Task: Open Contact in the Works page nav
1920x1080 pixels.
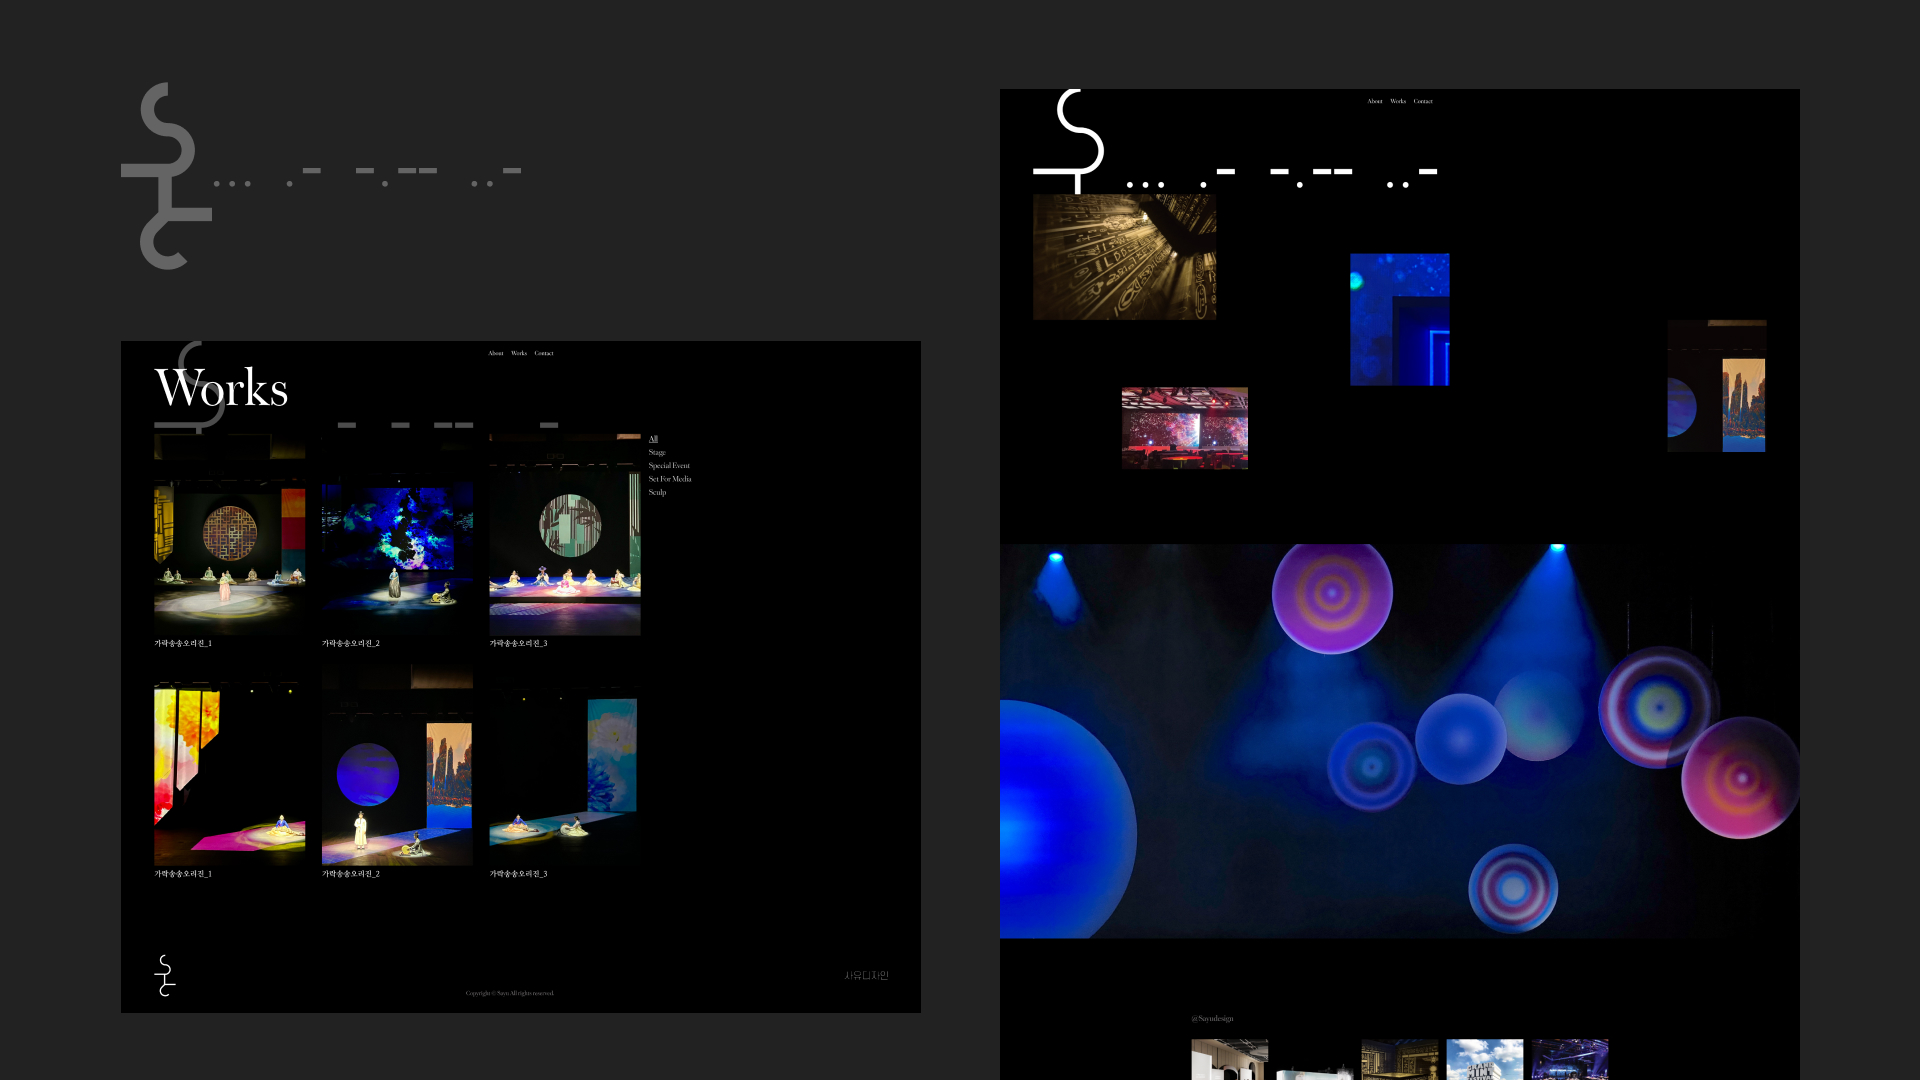Action: point(544,353)
